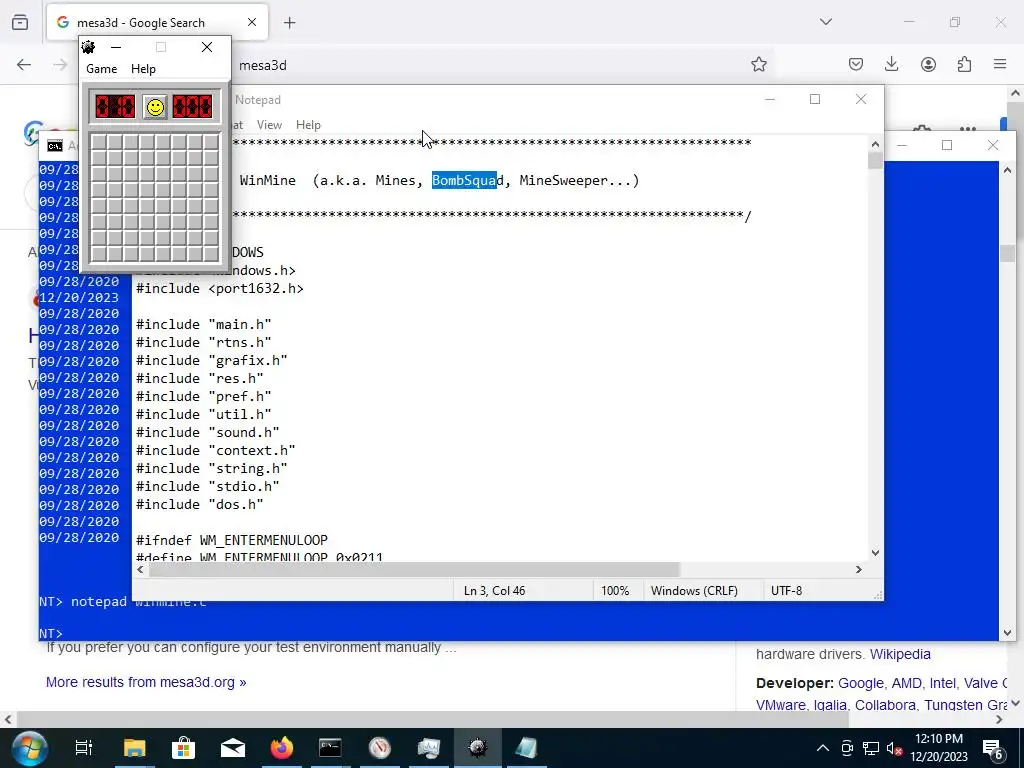This screenshot has width=1024, height=768.
Task: Click the 'Ln 3, Col 46' status entry
Action: click(494, 590)
